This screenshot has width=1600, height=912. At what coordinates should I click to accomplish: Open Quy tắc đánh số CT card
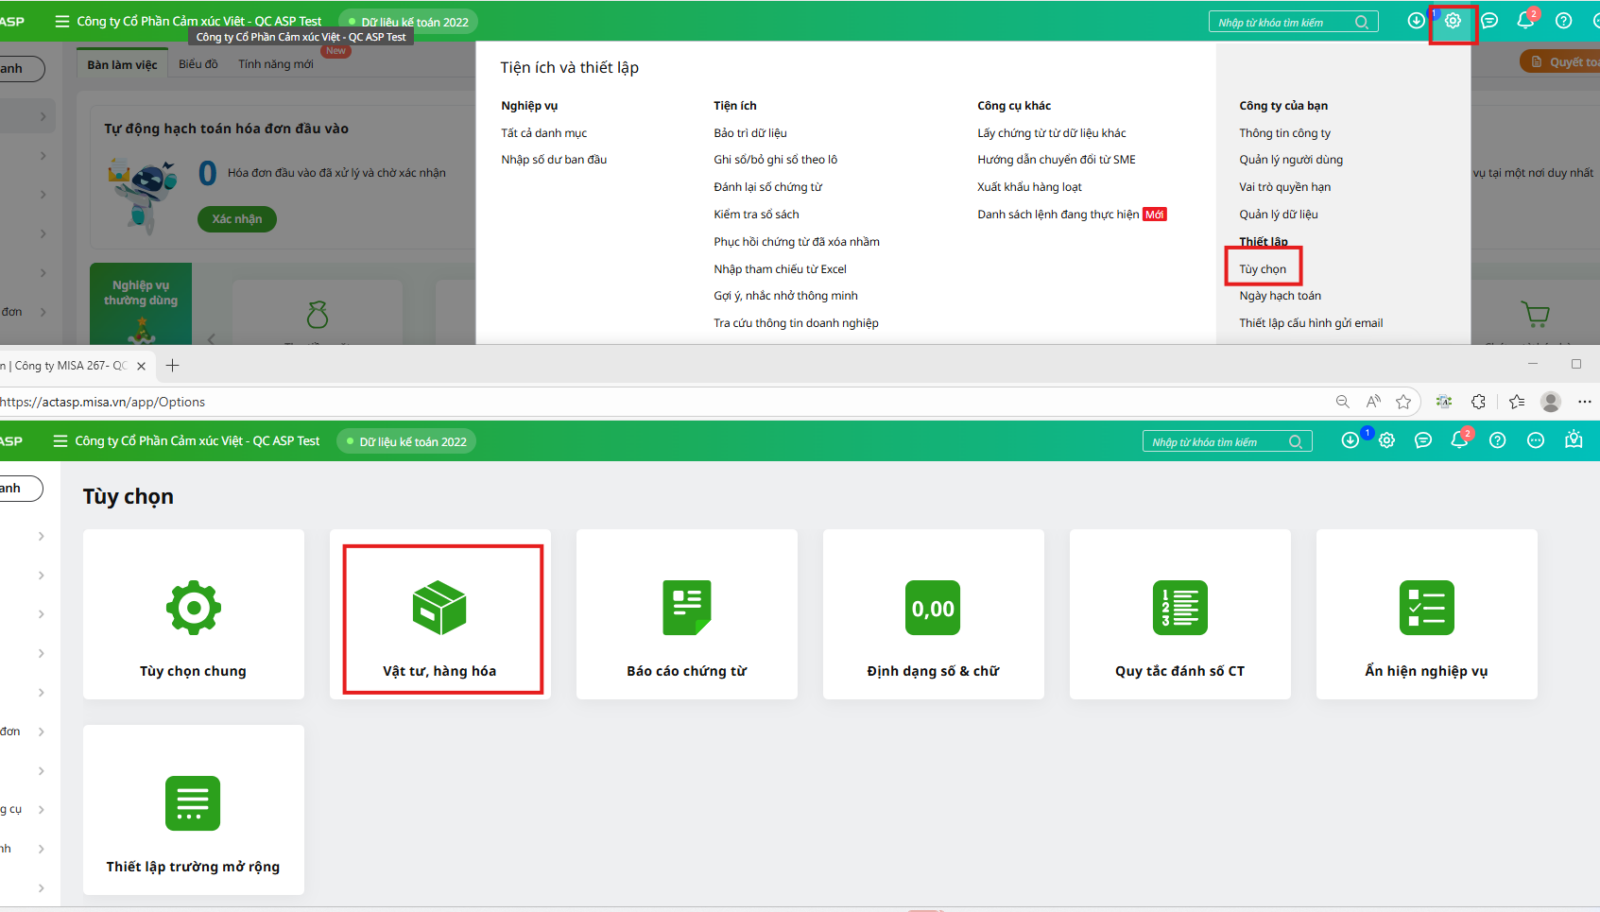coord(1180,614)
